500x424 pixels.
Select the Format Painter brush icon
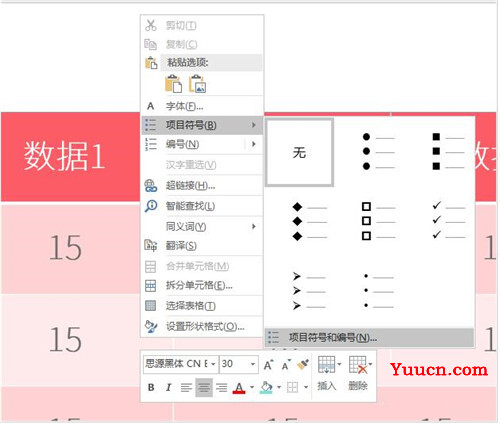click(x=303, y=365)
